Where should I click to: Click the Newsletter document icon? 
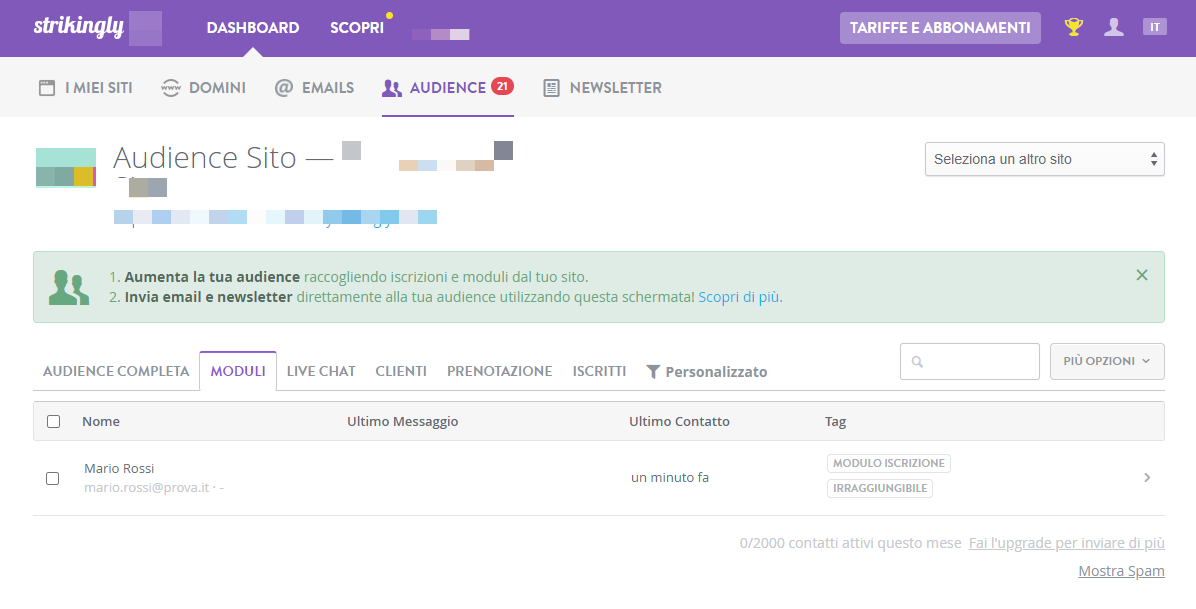(551, 88)
